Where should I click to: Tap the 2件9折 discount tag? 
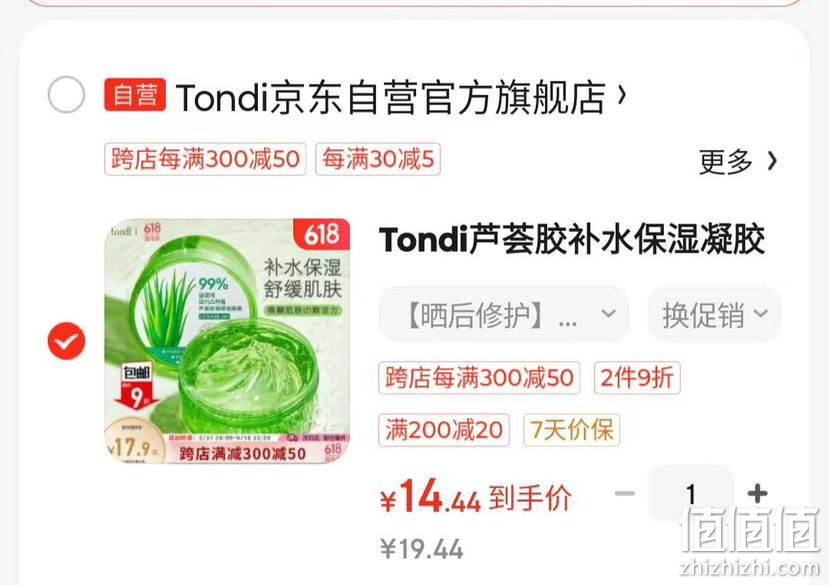pyautogui.click(x=637, y=378)
